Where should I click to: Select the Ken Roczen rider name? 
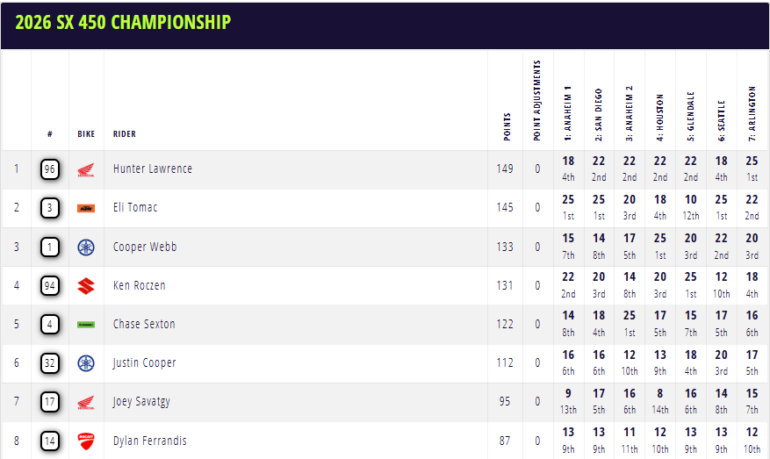coord(138,286)
